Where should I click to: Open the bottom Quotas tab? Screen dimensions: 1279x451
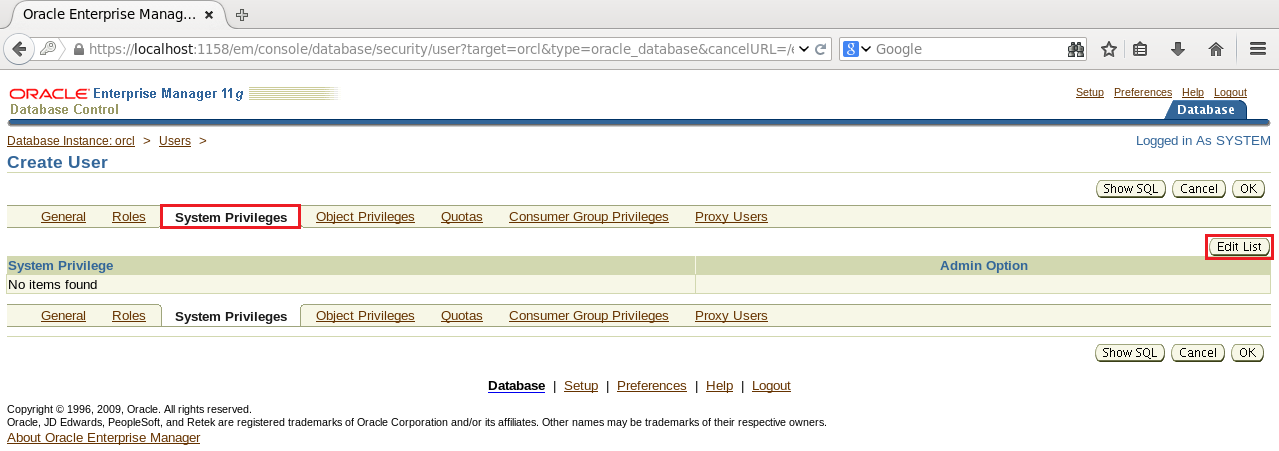(x=462, y=315)
